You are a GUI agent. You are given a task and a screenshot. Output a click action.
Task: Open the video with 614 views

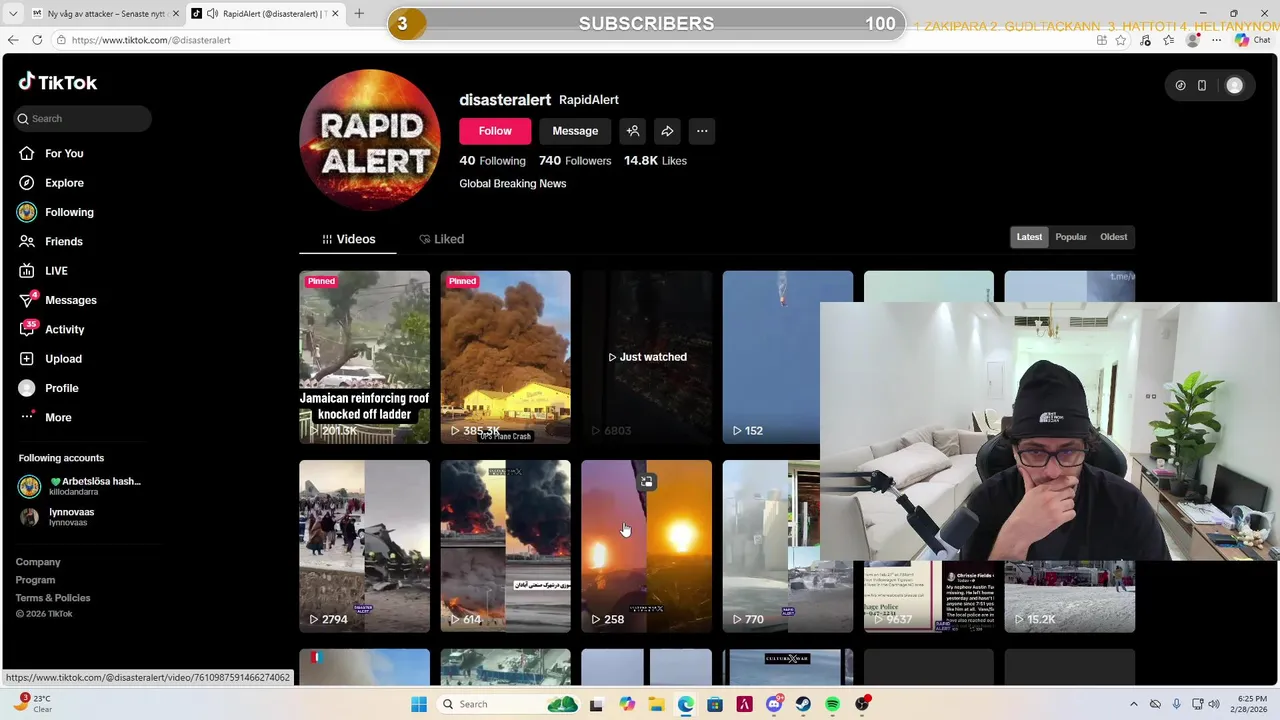pyautogui.click(x=505, y=546)
